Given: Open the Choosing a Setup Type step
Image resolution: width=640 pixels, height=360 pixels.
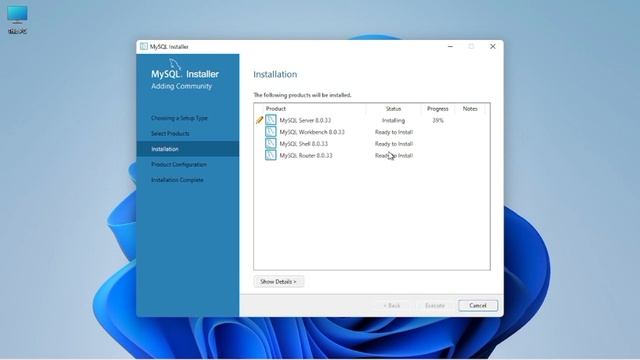Looking at the screenshot, I should (x=179, y=118).
